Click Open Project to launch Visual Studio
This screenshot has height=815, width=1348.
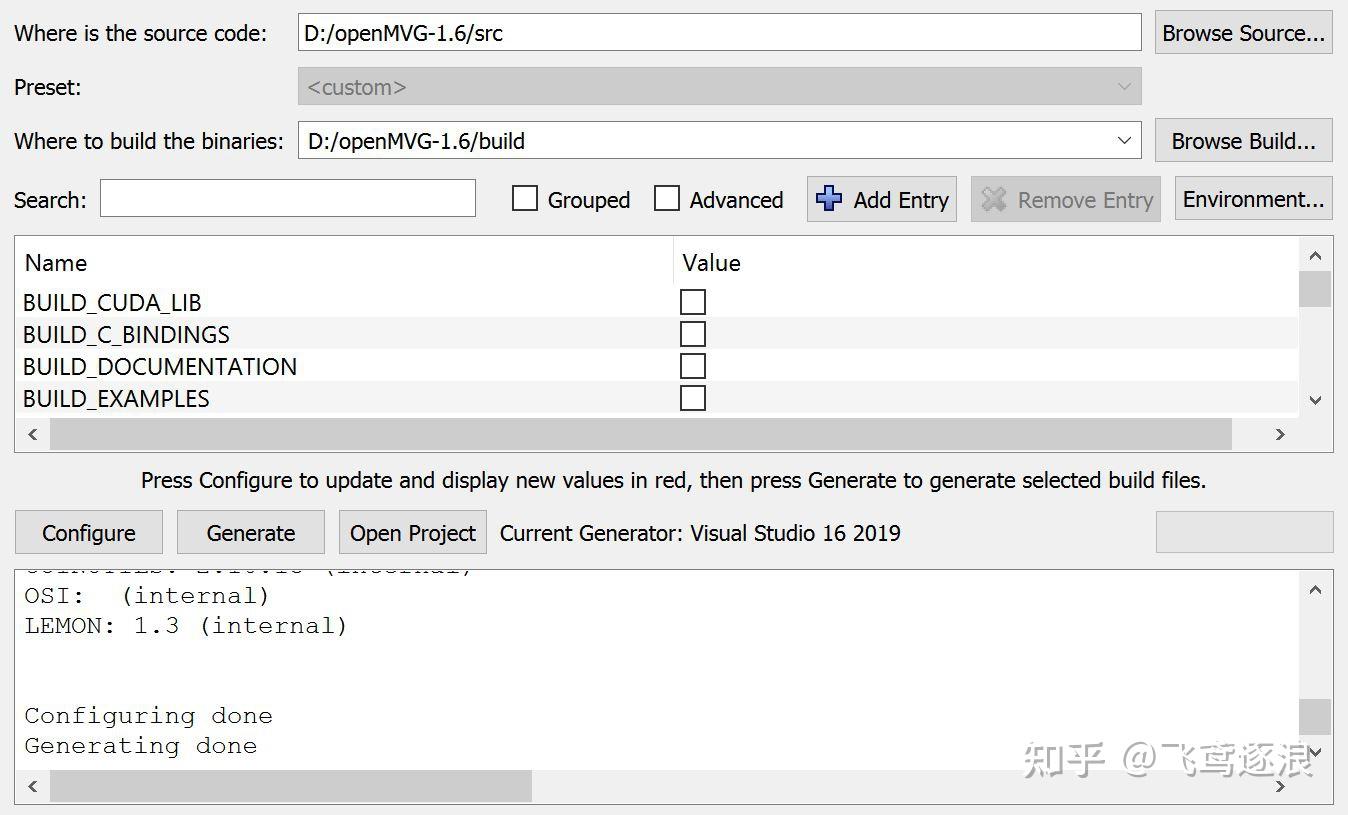coord(412,532)
